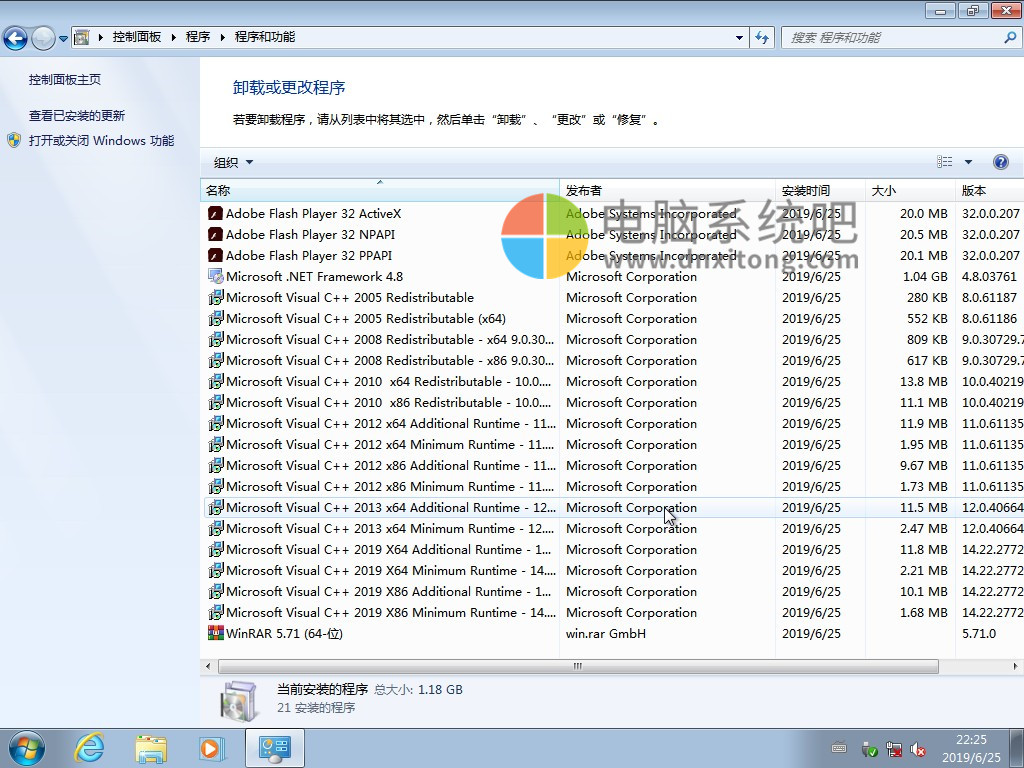
Task: Expand arrow after 程序 breadcrumb
Action: (223, 37)
